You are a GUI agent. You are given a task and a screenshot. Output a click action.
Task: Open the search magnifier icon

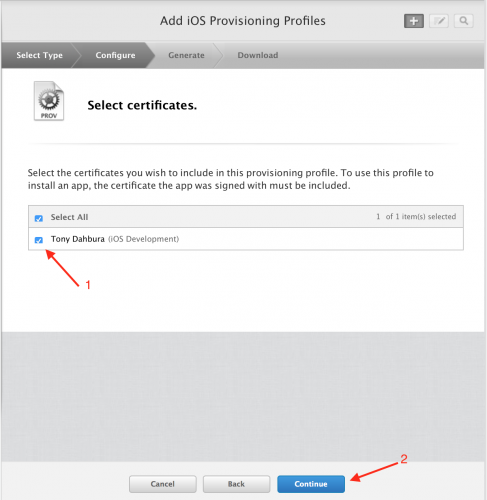pyautogui.click(x=464, y=21)
